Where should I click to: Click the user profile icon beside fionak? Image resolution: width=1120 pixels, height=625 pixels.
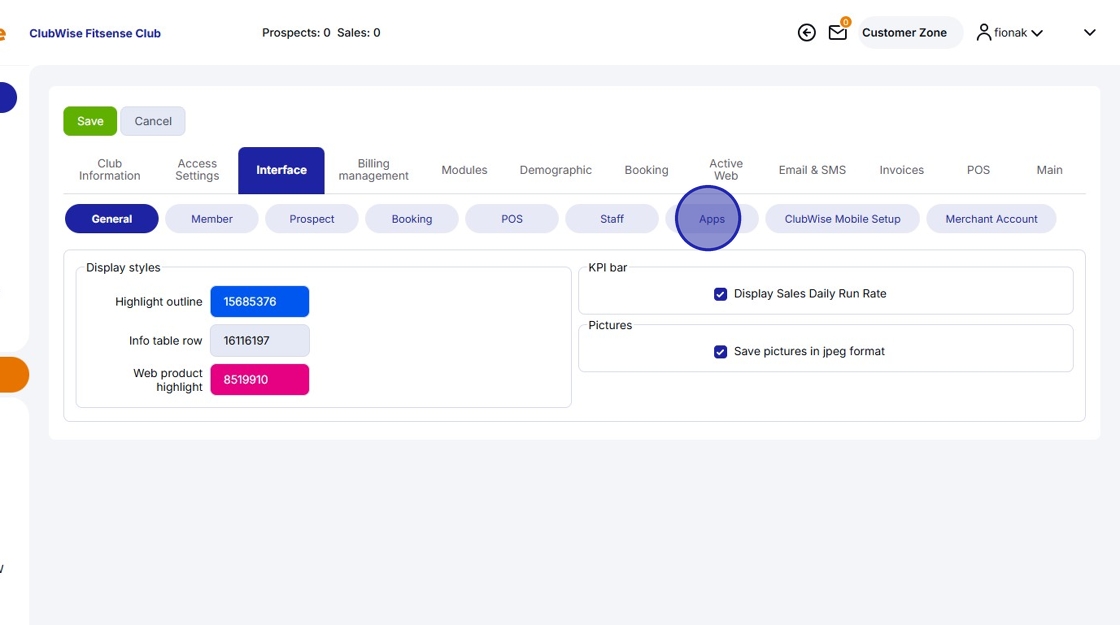984,33
